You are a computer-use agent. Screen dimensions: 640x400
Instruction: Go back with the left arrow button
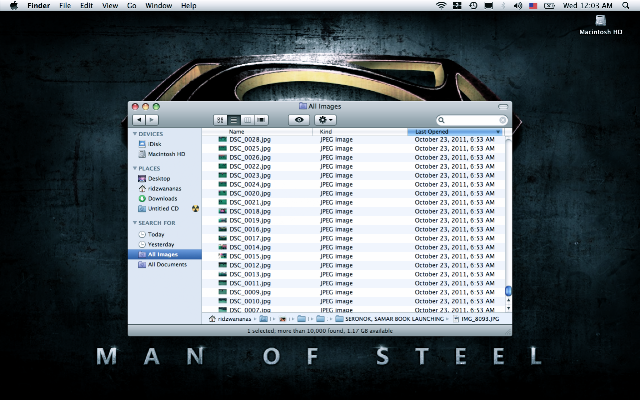[139, 120]
